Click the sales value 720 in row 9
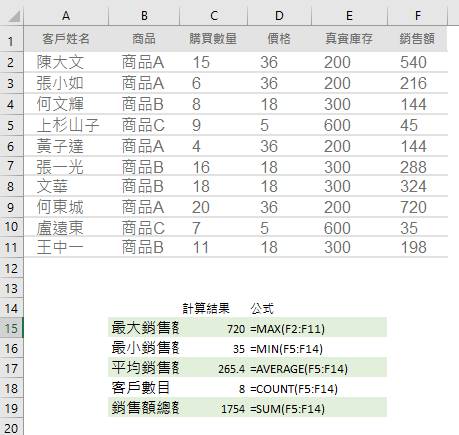The width and height of the screenshot is (459, 435). point(417,207)
